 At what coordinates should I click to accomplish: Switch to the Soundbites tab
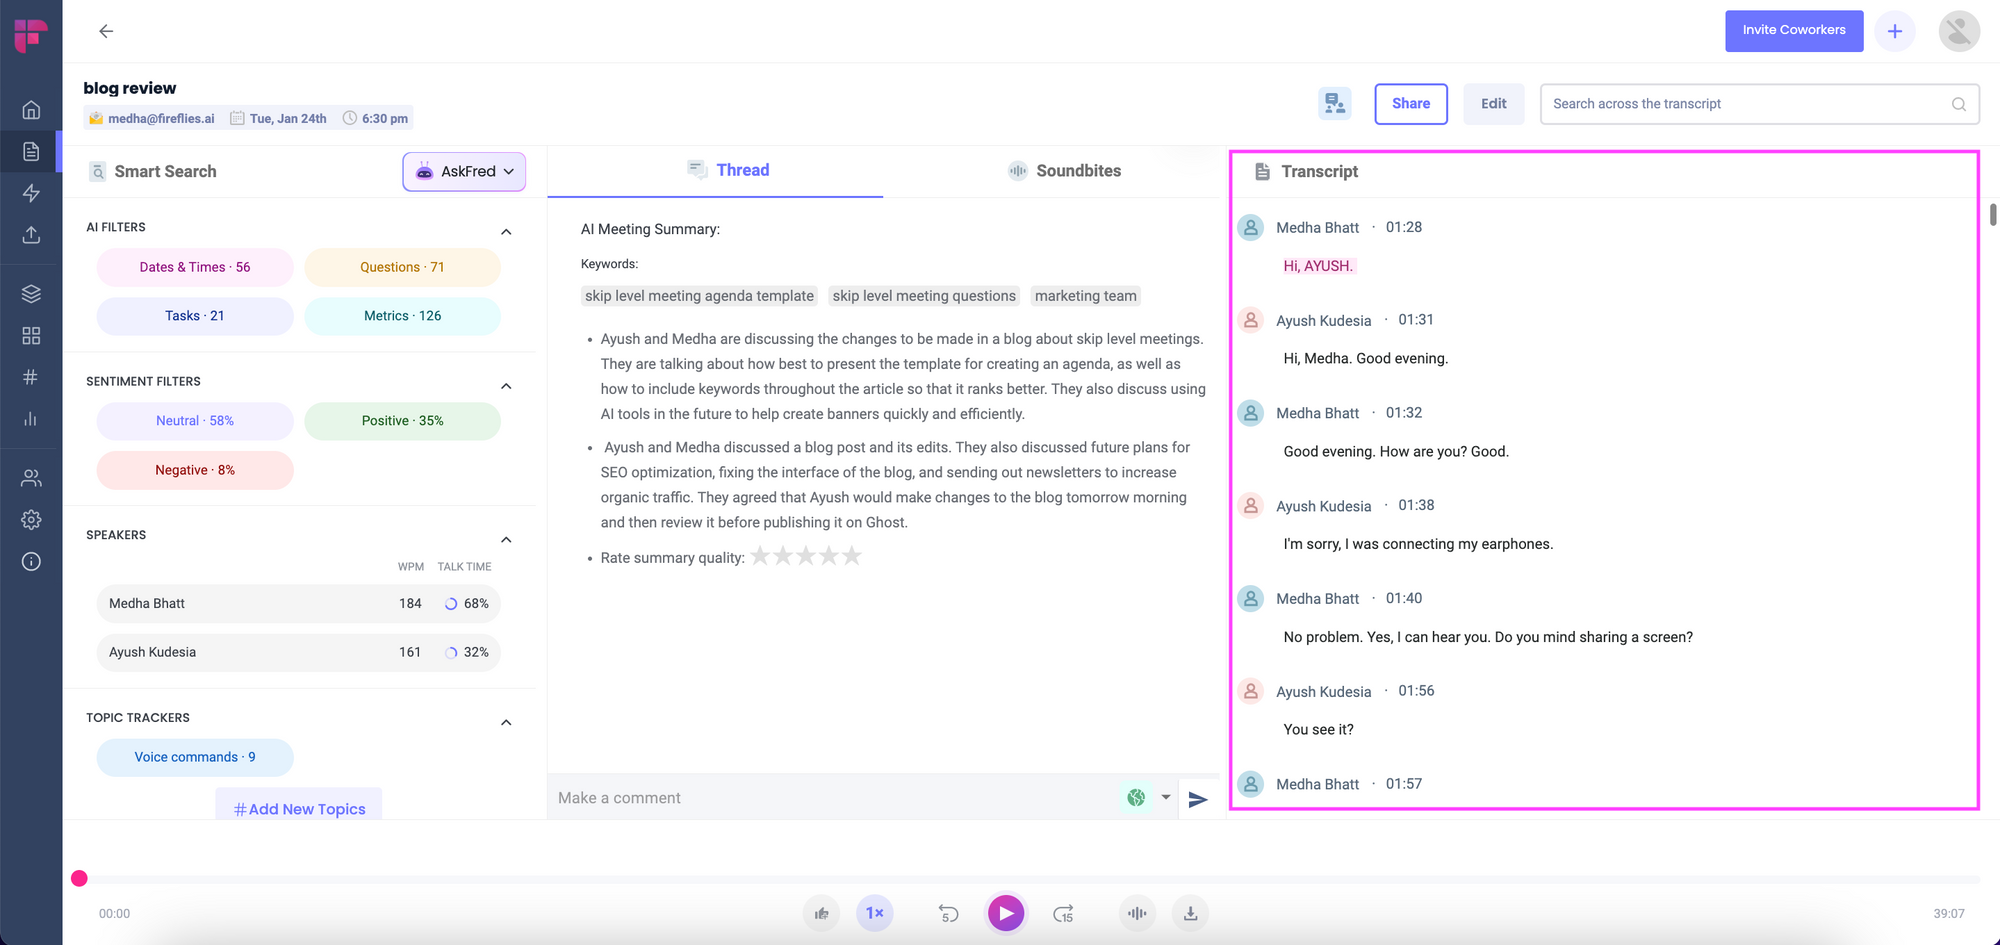(1064, 170)
